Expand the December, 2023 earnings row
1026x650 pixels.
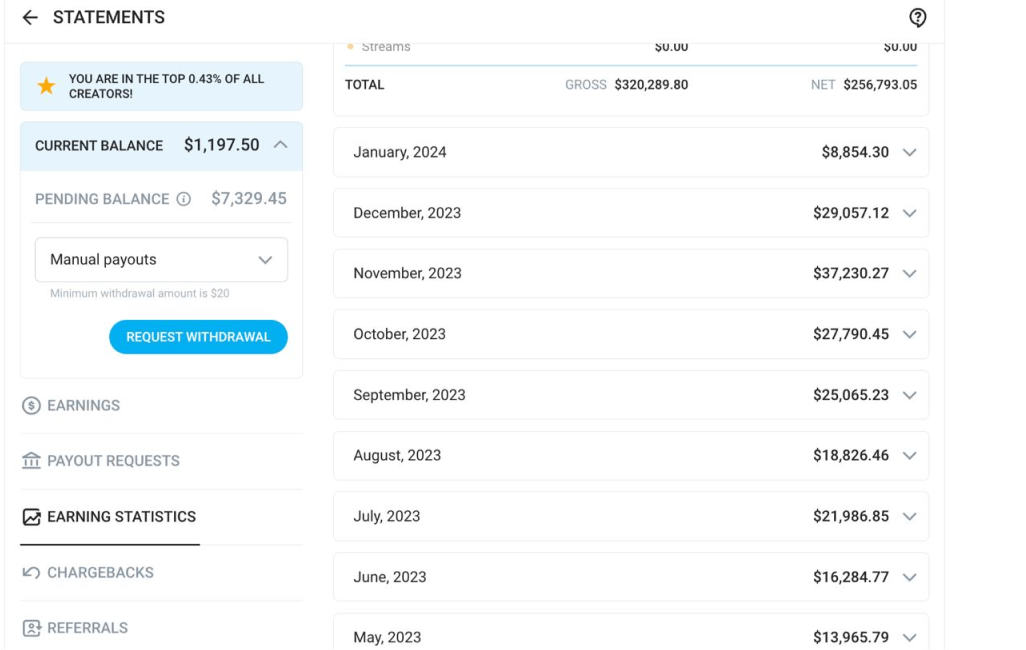point(631,213)
